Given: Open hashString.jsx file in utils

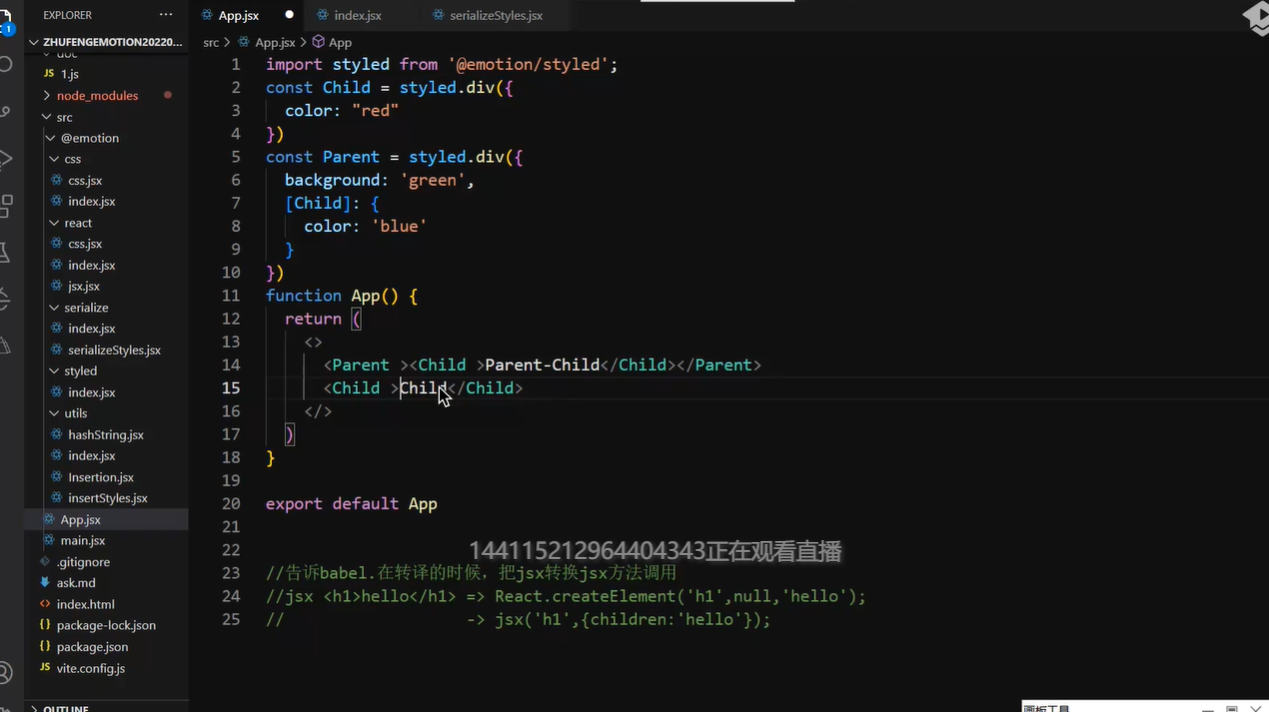Looking at the screenshot, I should coord(105,435).
